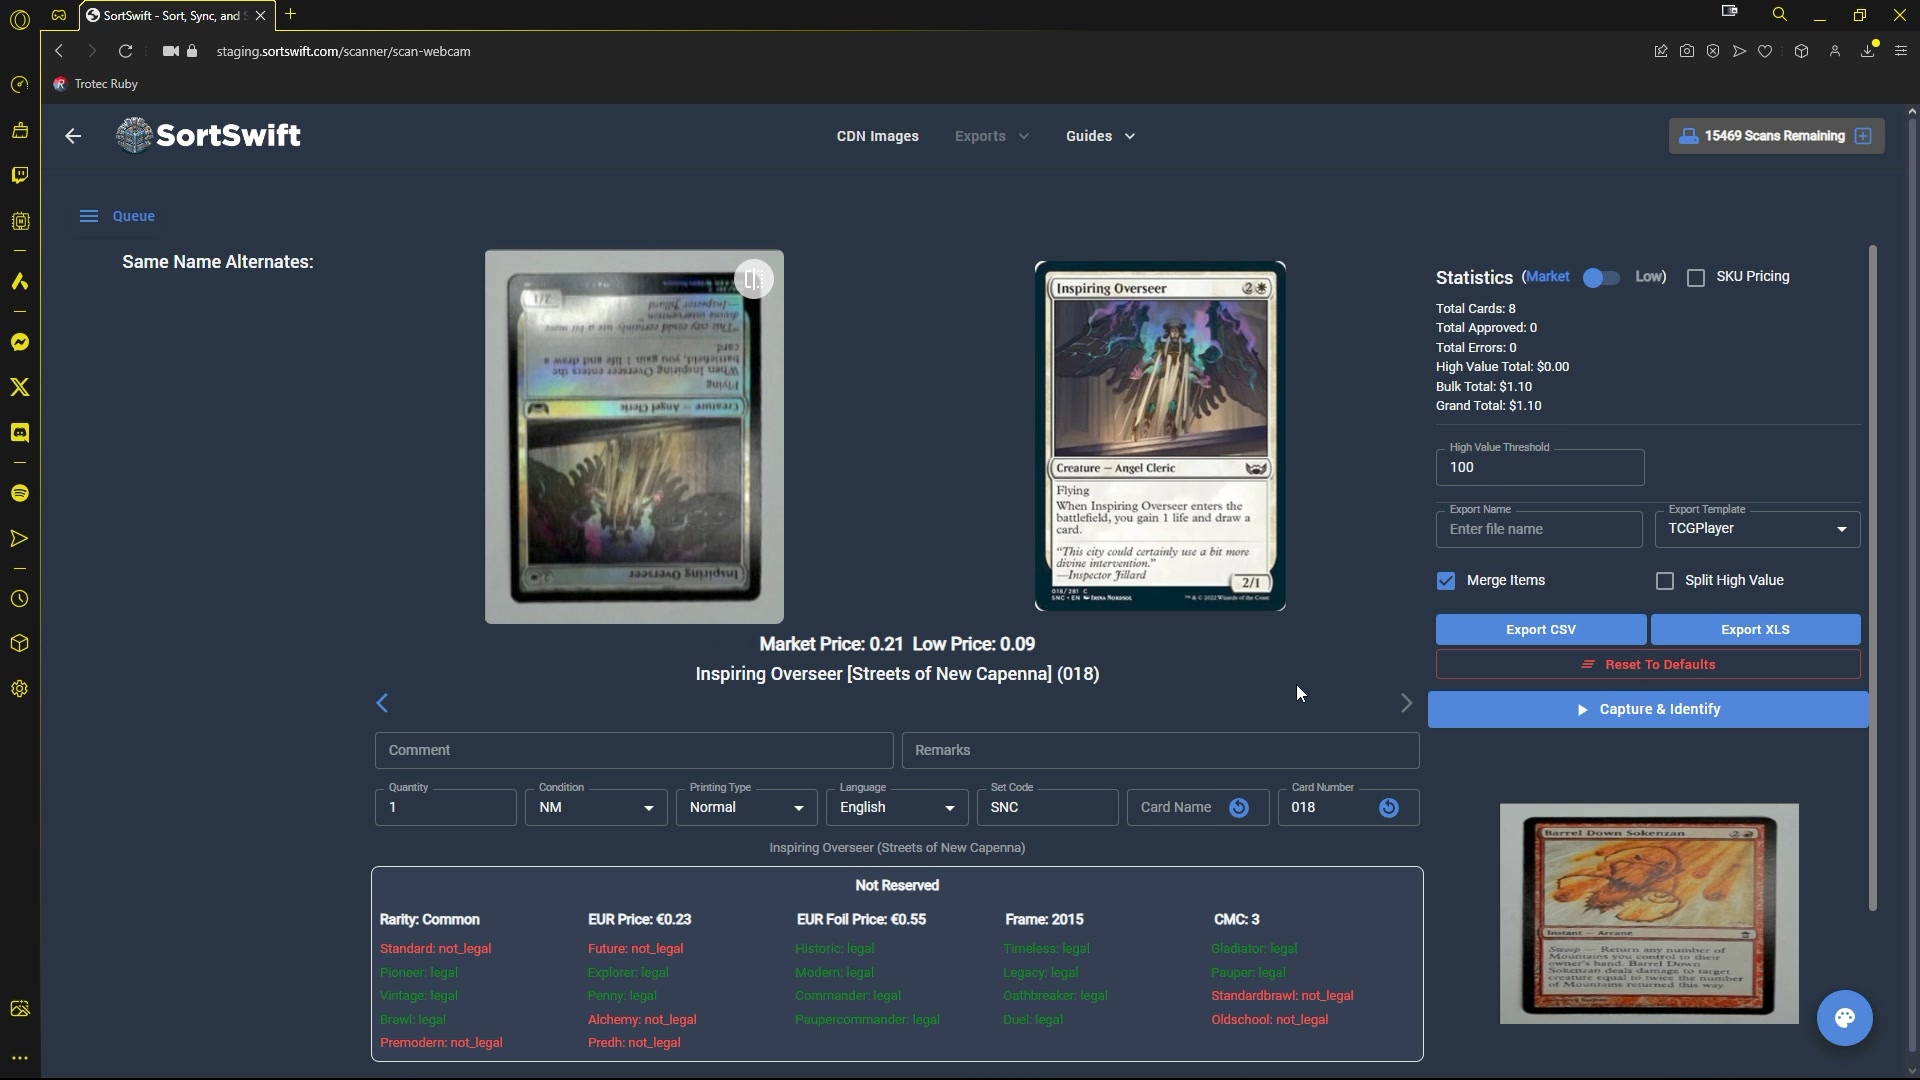The image size is (1920, 1080).
Task: Select the SortSwift browser tab
Action: click(177, 15)
